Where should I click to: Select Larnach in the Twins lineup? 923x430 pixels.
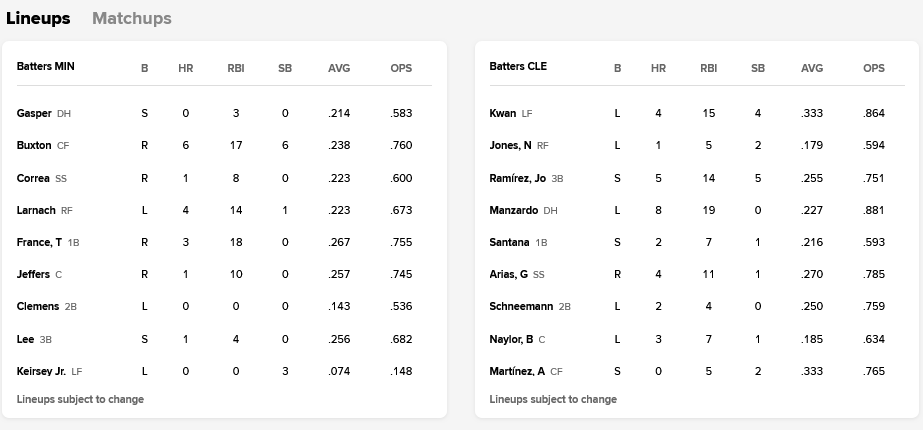click(36, 210)
